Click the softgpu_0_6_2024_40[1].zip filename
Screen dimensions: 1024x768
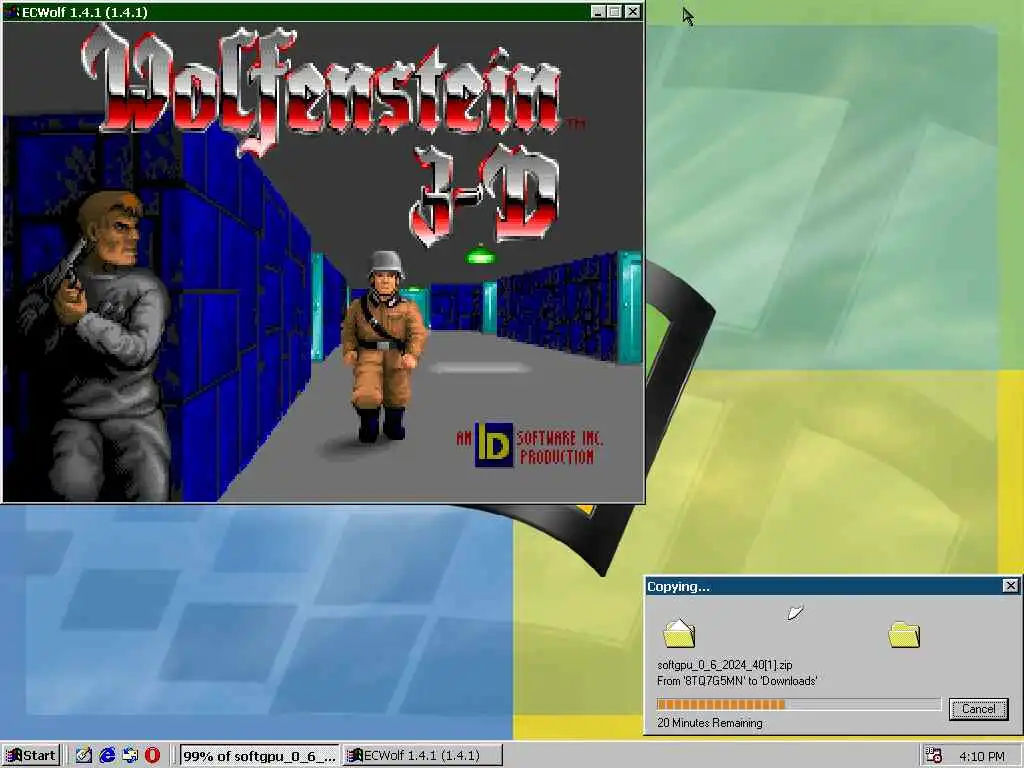(724, 665)
